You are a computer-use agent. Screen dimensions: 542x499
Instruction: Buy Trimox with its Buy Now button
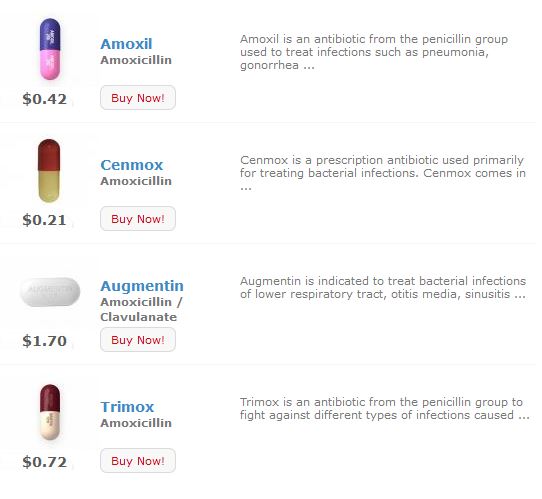(x=138, y=461)
